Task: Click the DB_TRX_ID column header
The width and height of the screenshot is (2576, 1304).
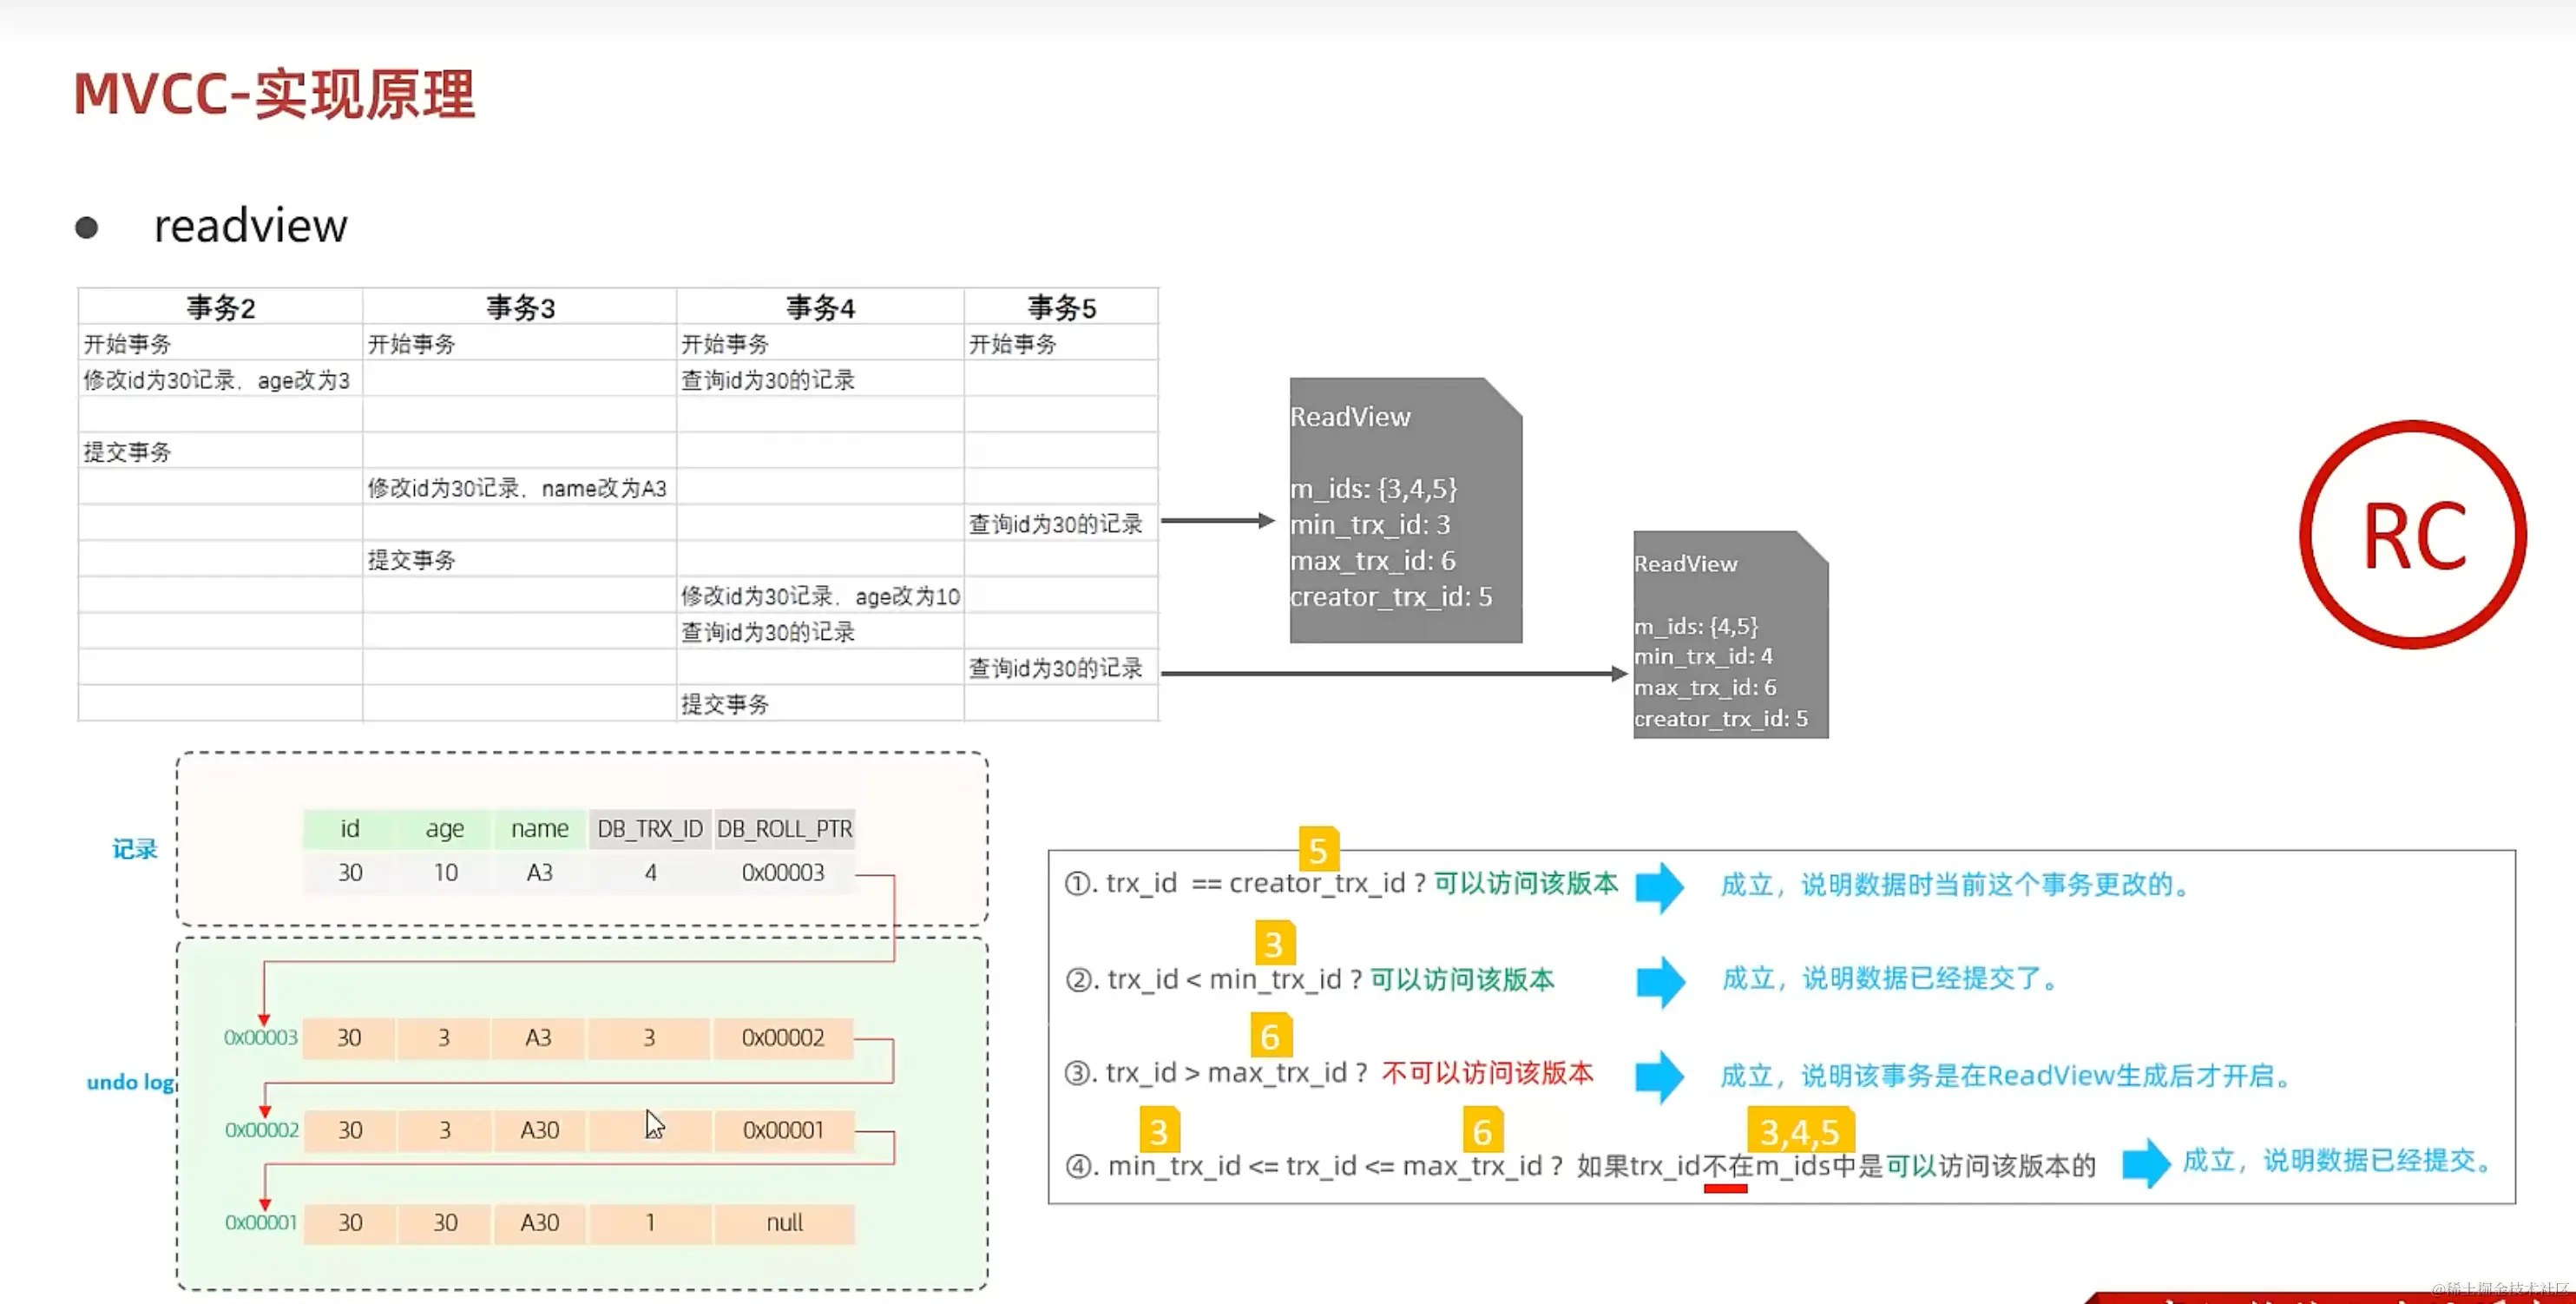Action: point(650,829)
